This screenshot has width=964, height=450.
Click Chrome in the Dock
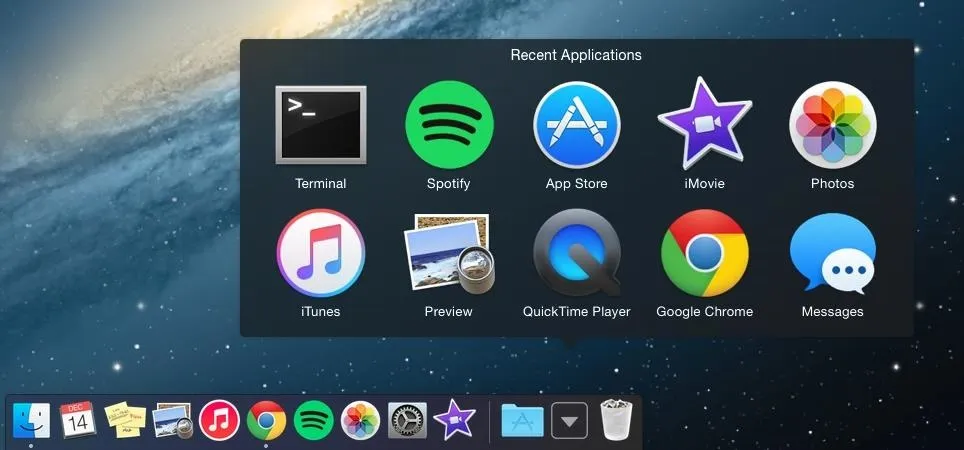click(x=266, y=420)
